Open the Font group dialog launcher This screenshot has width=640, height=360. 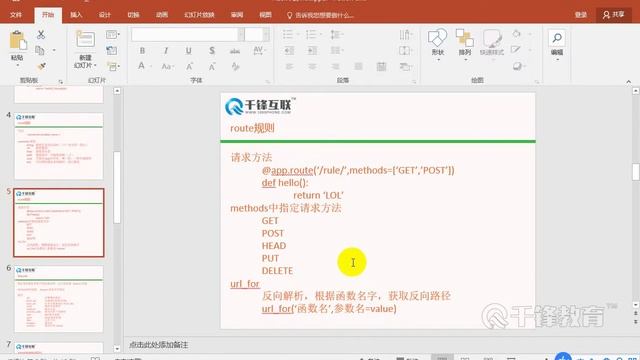click(x=268, y=82)
